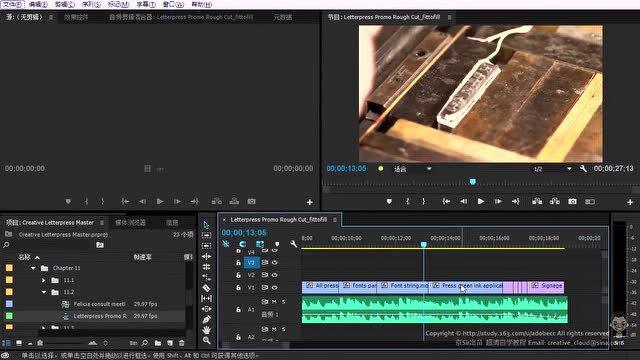Select the Hand tool
Screen dimensions: 640x360
207,330
